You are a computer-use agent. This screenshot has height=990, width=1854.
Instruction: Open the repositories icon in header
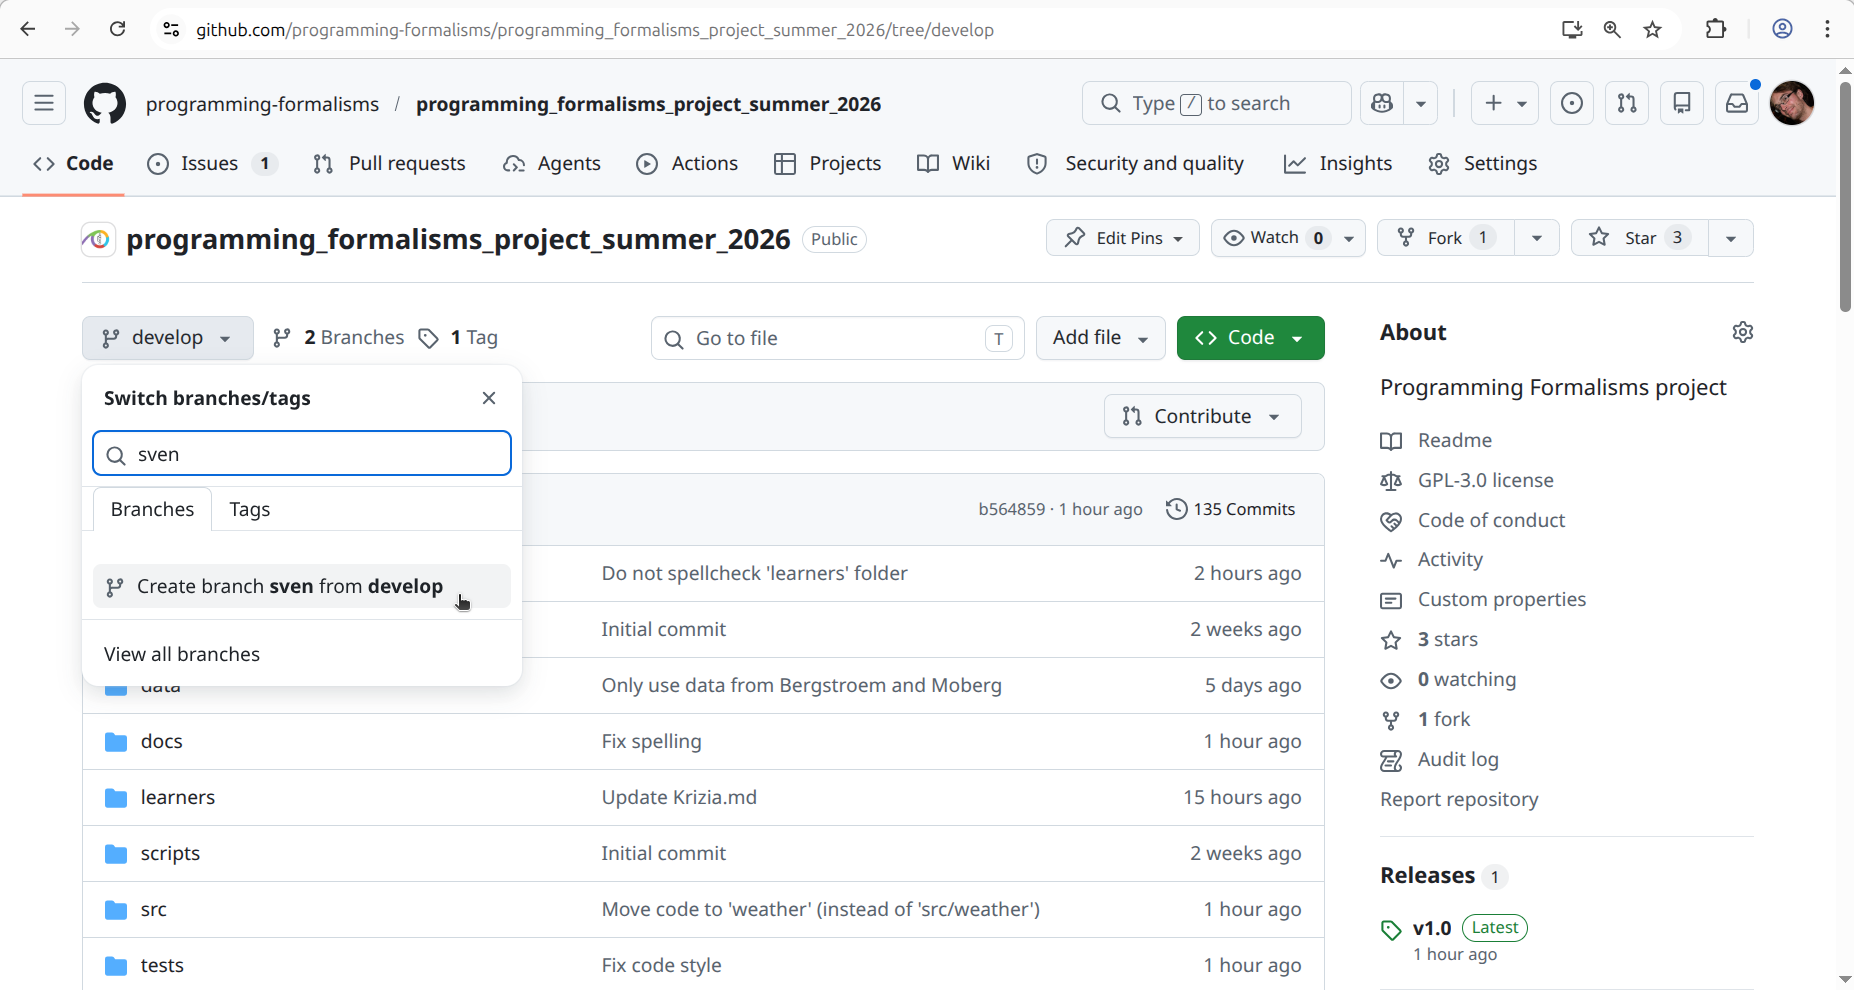1682,103
